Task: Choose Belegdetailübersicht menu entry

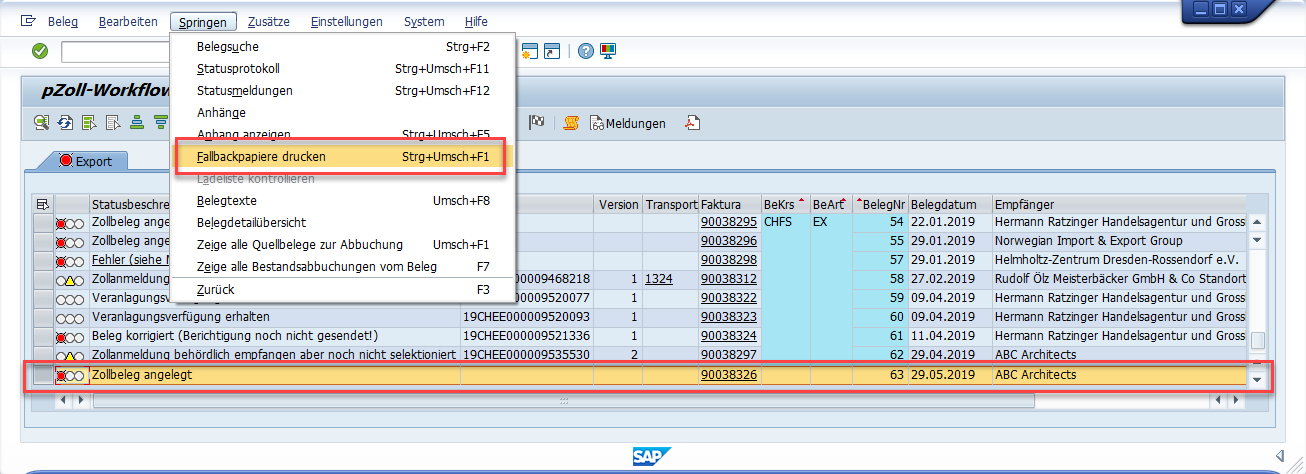Action: (x=343, y=223)
